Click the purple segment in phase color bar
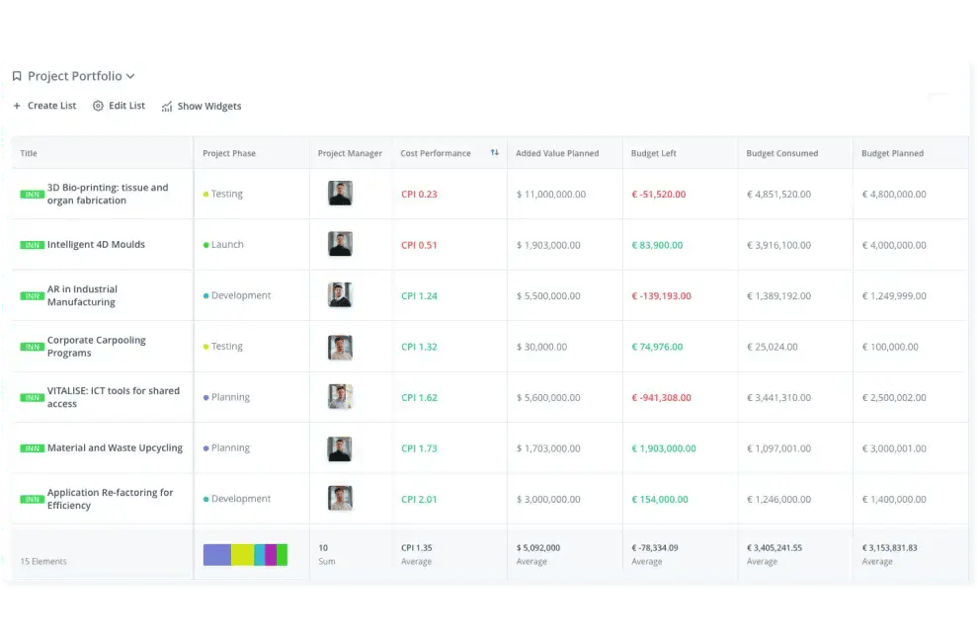980x642 pixels. [216, 555]
